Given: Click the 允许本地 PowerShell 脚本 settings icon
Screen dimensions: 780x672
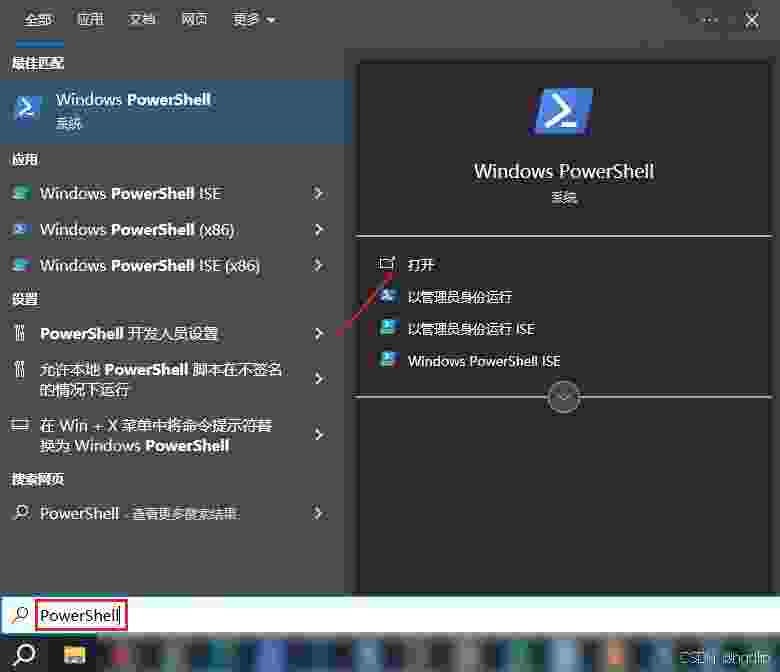Looking at the screenshot, I should click(20, 370).
